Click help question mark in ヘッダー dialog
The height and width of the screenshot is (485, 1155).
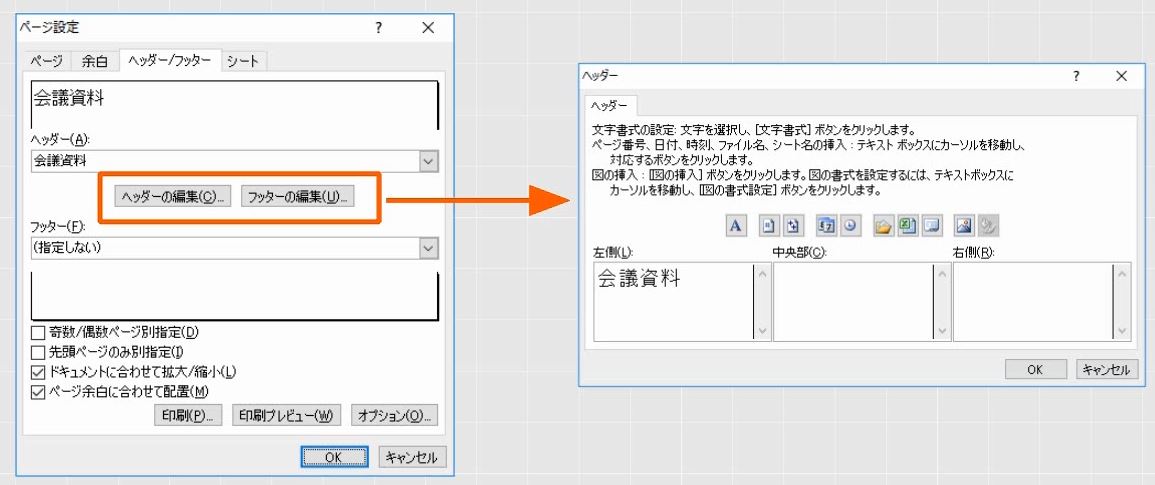(1076, 76)
